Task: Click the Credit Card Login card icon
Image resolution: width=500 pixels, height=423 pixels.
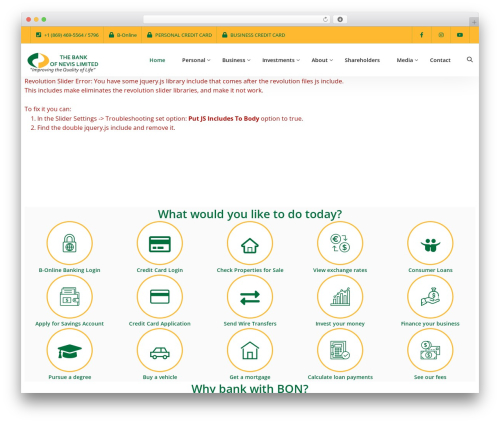Action: tap(160, 243)
